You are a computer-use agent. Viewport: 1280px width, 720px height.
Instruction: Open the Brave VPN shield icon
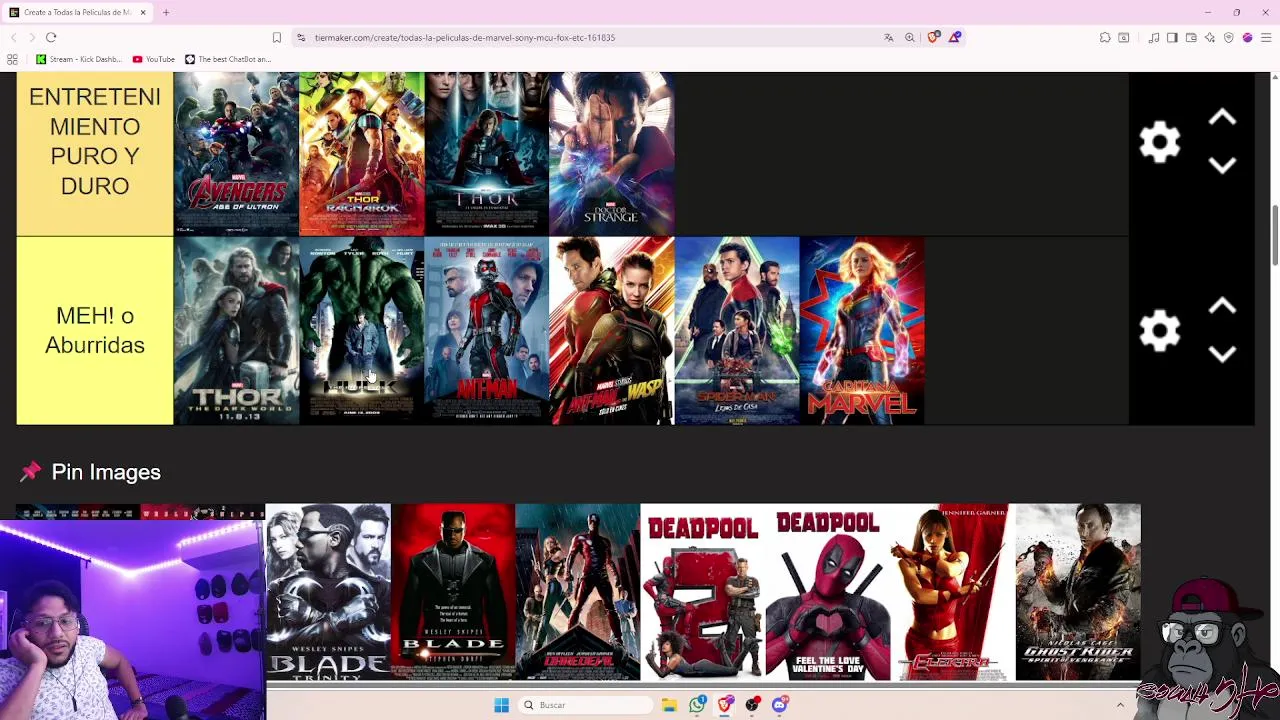(1229, 37)
